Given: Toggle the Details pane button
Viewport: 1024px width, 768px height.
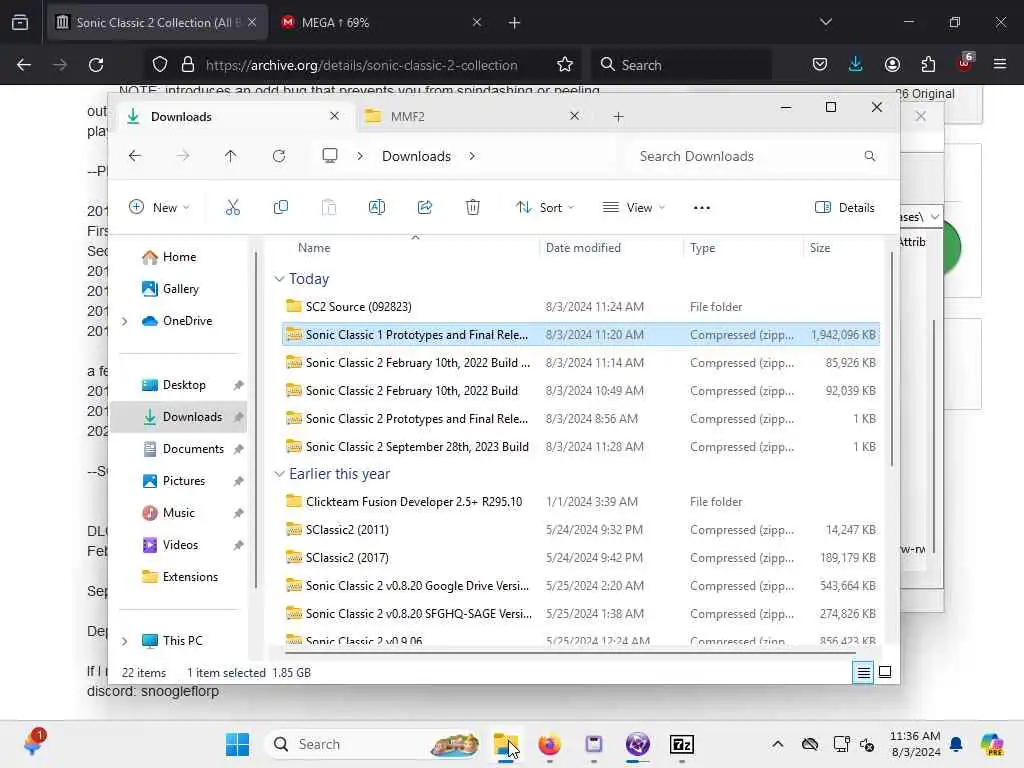Looking at the screenshot, I should click(x=844, y=208).
